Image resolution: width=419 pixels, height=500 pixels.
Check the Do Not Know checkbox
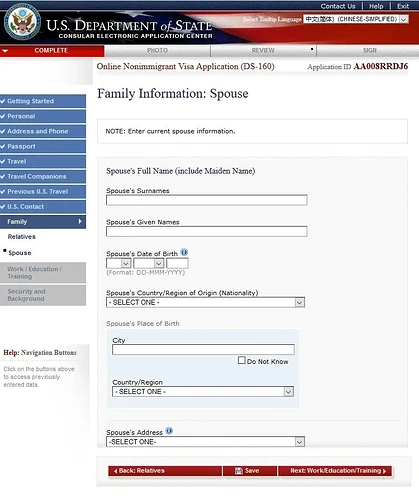point(241,360)
